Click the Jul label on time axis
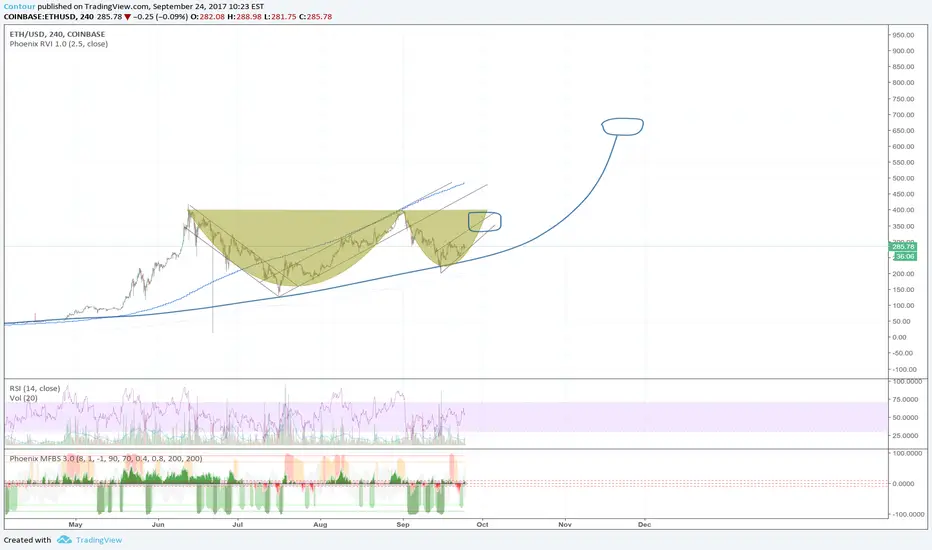Image resolution: width=932 pixels, height=550 pixels. pyautogui.click(x=238, y=524)
